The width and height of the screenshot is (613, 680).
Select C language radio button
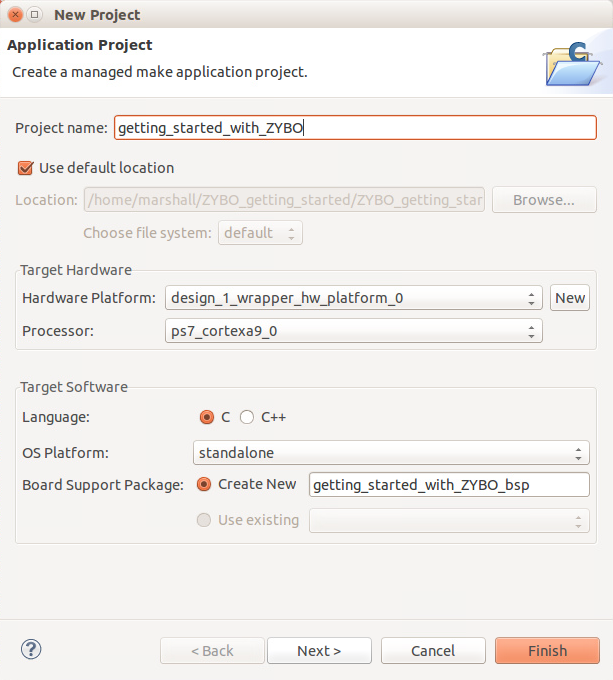(207, 417)
